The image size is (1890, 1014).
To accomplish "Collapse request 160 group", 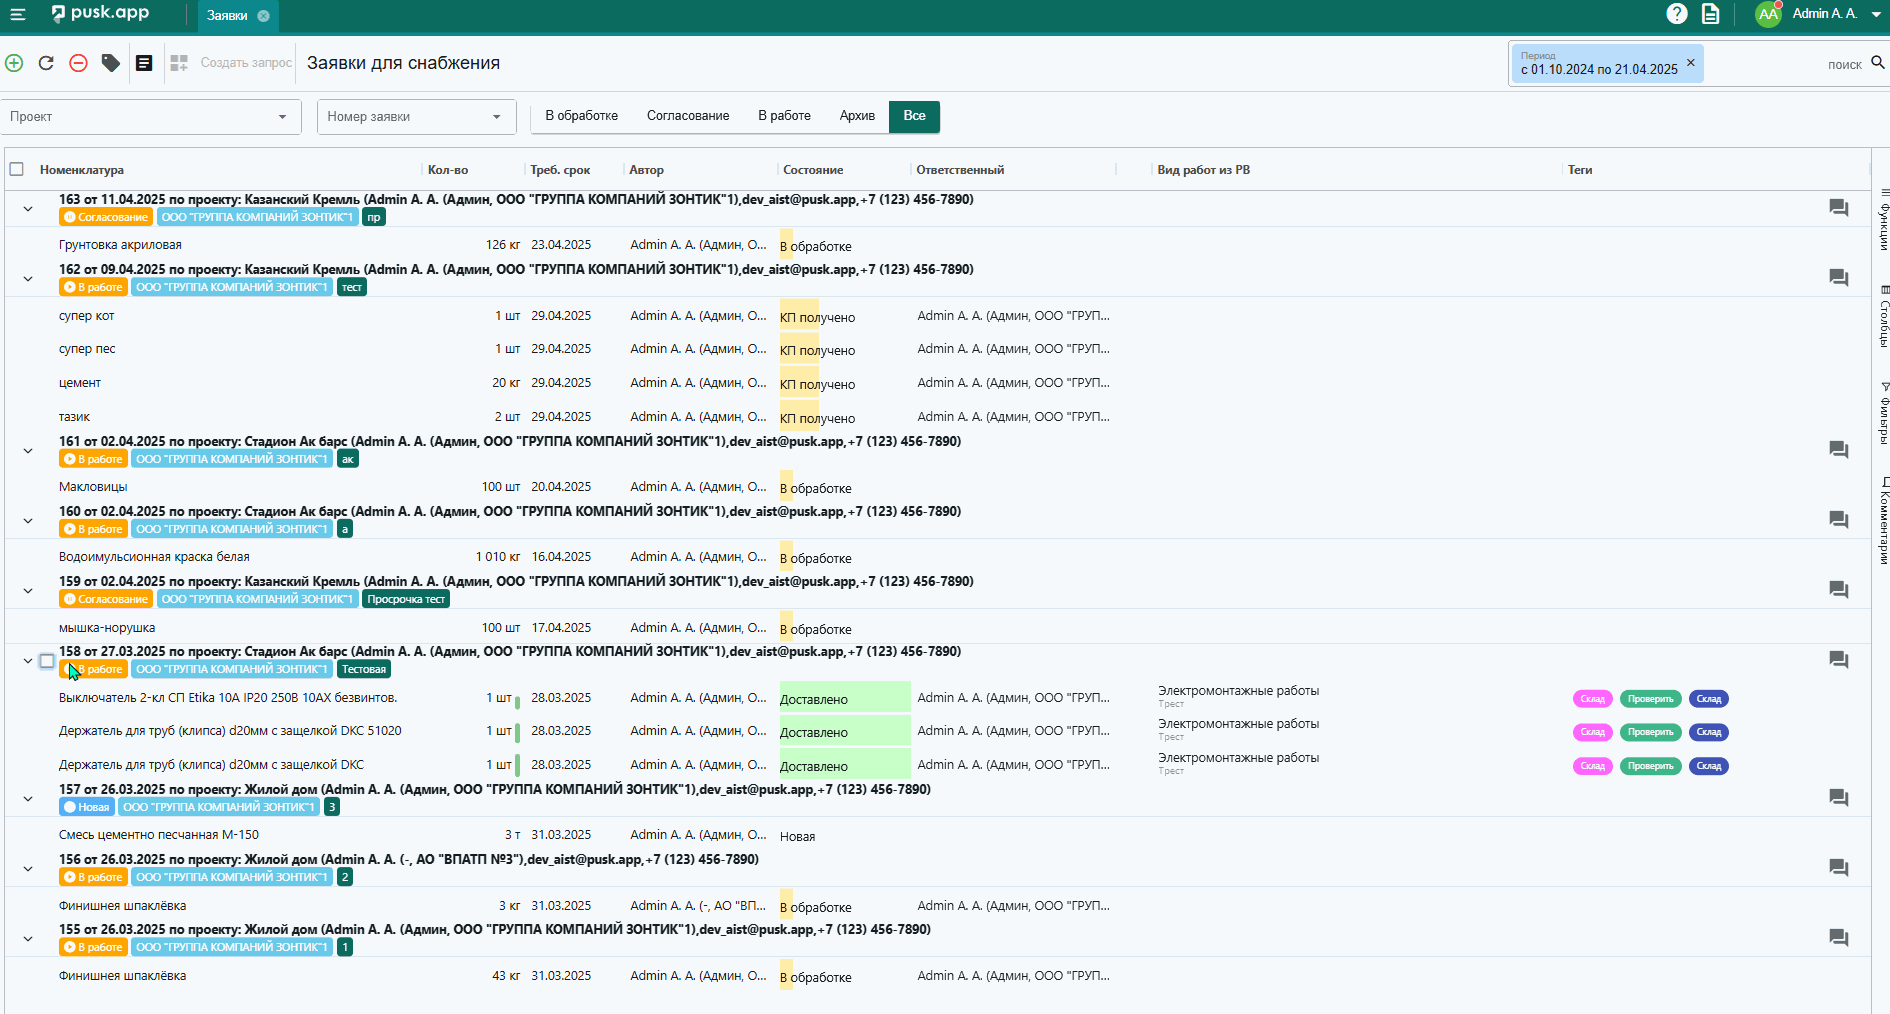I will [28, 521].
